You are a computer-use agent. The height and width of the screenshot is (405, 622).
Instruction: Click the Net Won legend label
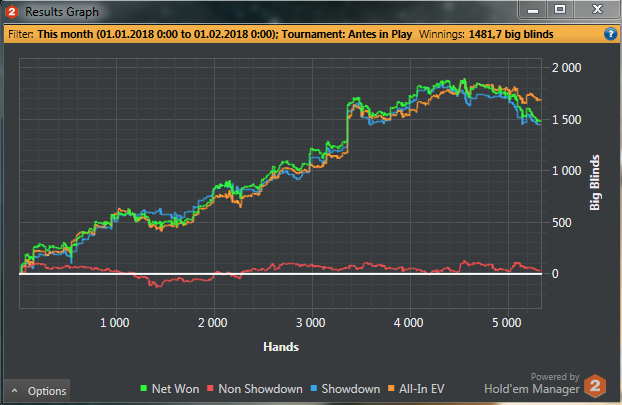point(175,389)
